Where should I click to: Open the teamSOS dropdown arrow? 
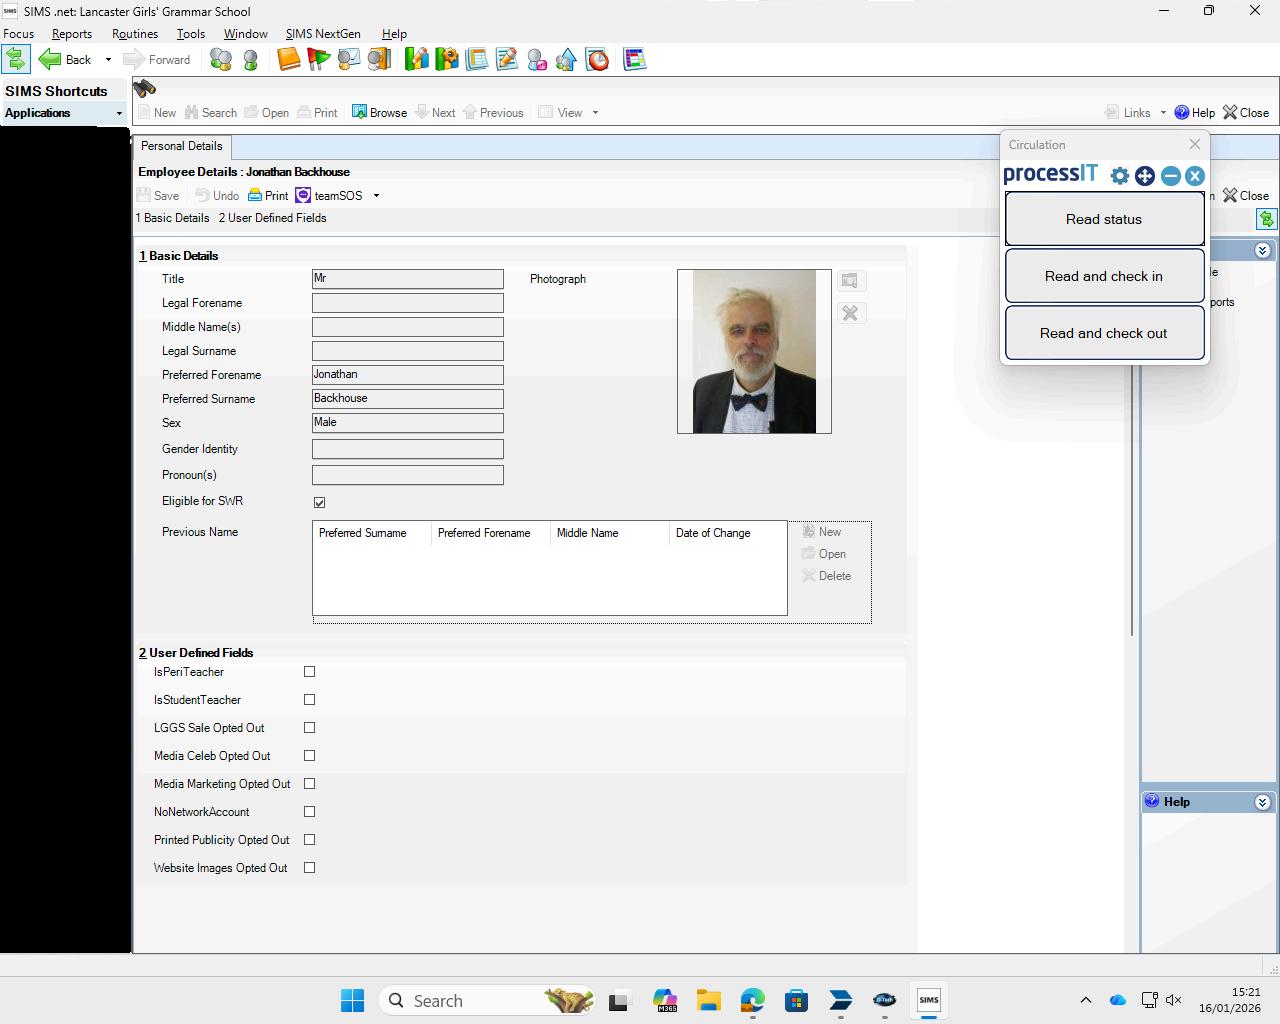pyautogui.click(x=376, y=196)
